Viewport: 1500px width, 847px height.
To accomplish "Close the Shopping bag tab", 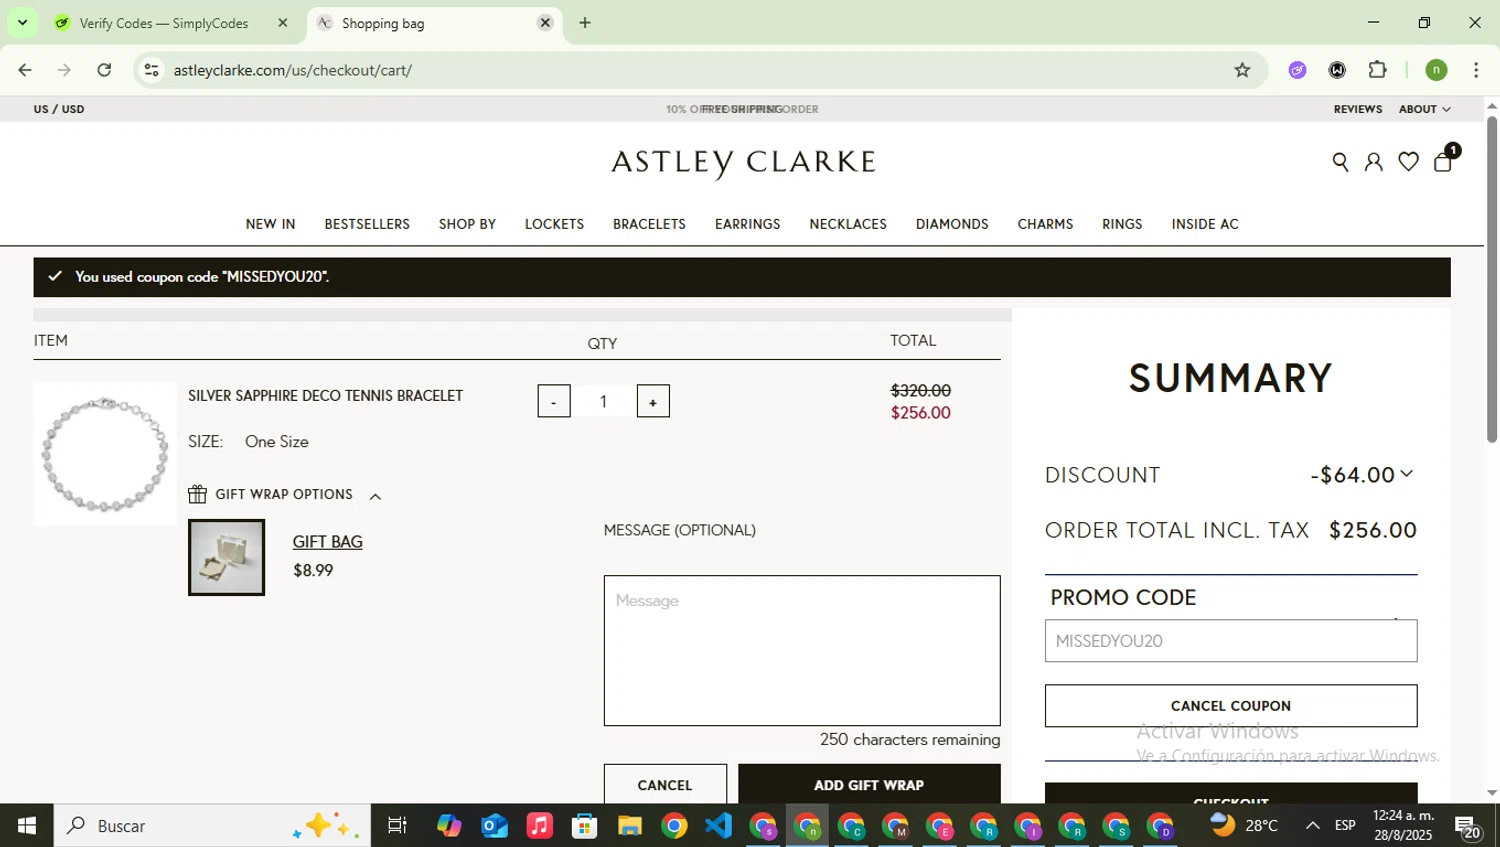I will (545, 23).
